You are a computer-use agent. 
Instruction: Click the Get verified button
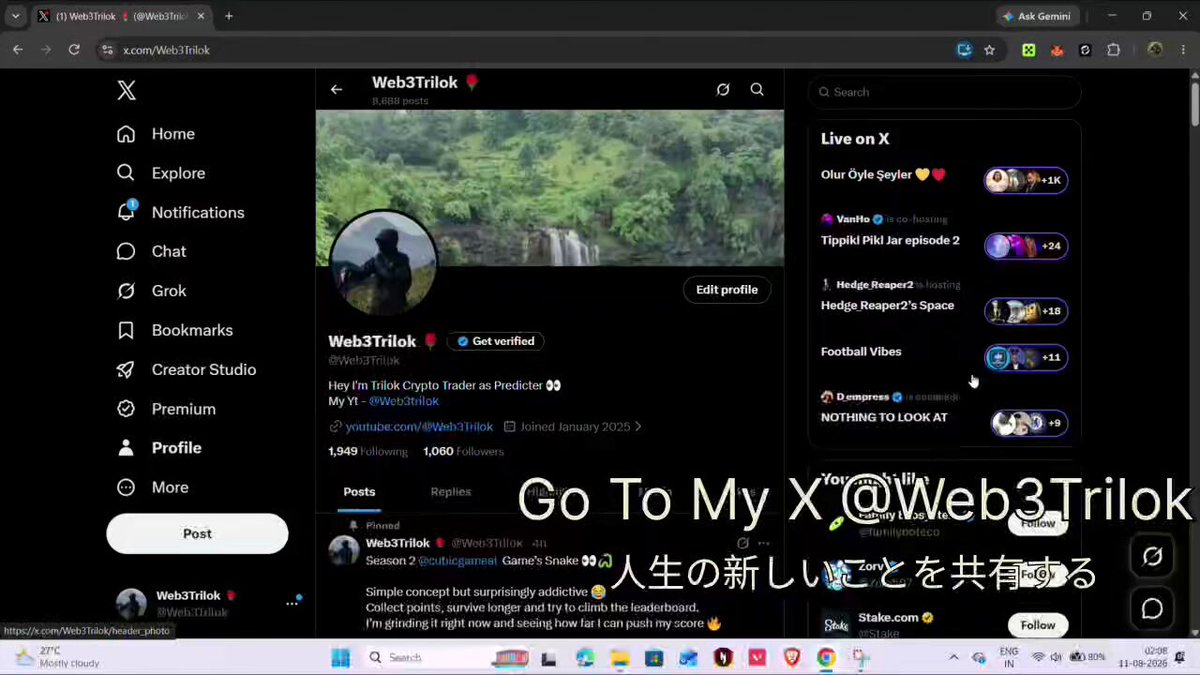(x=495, y=341)
